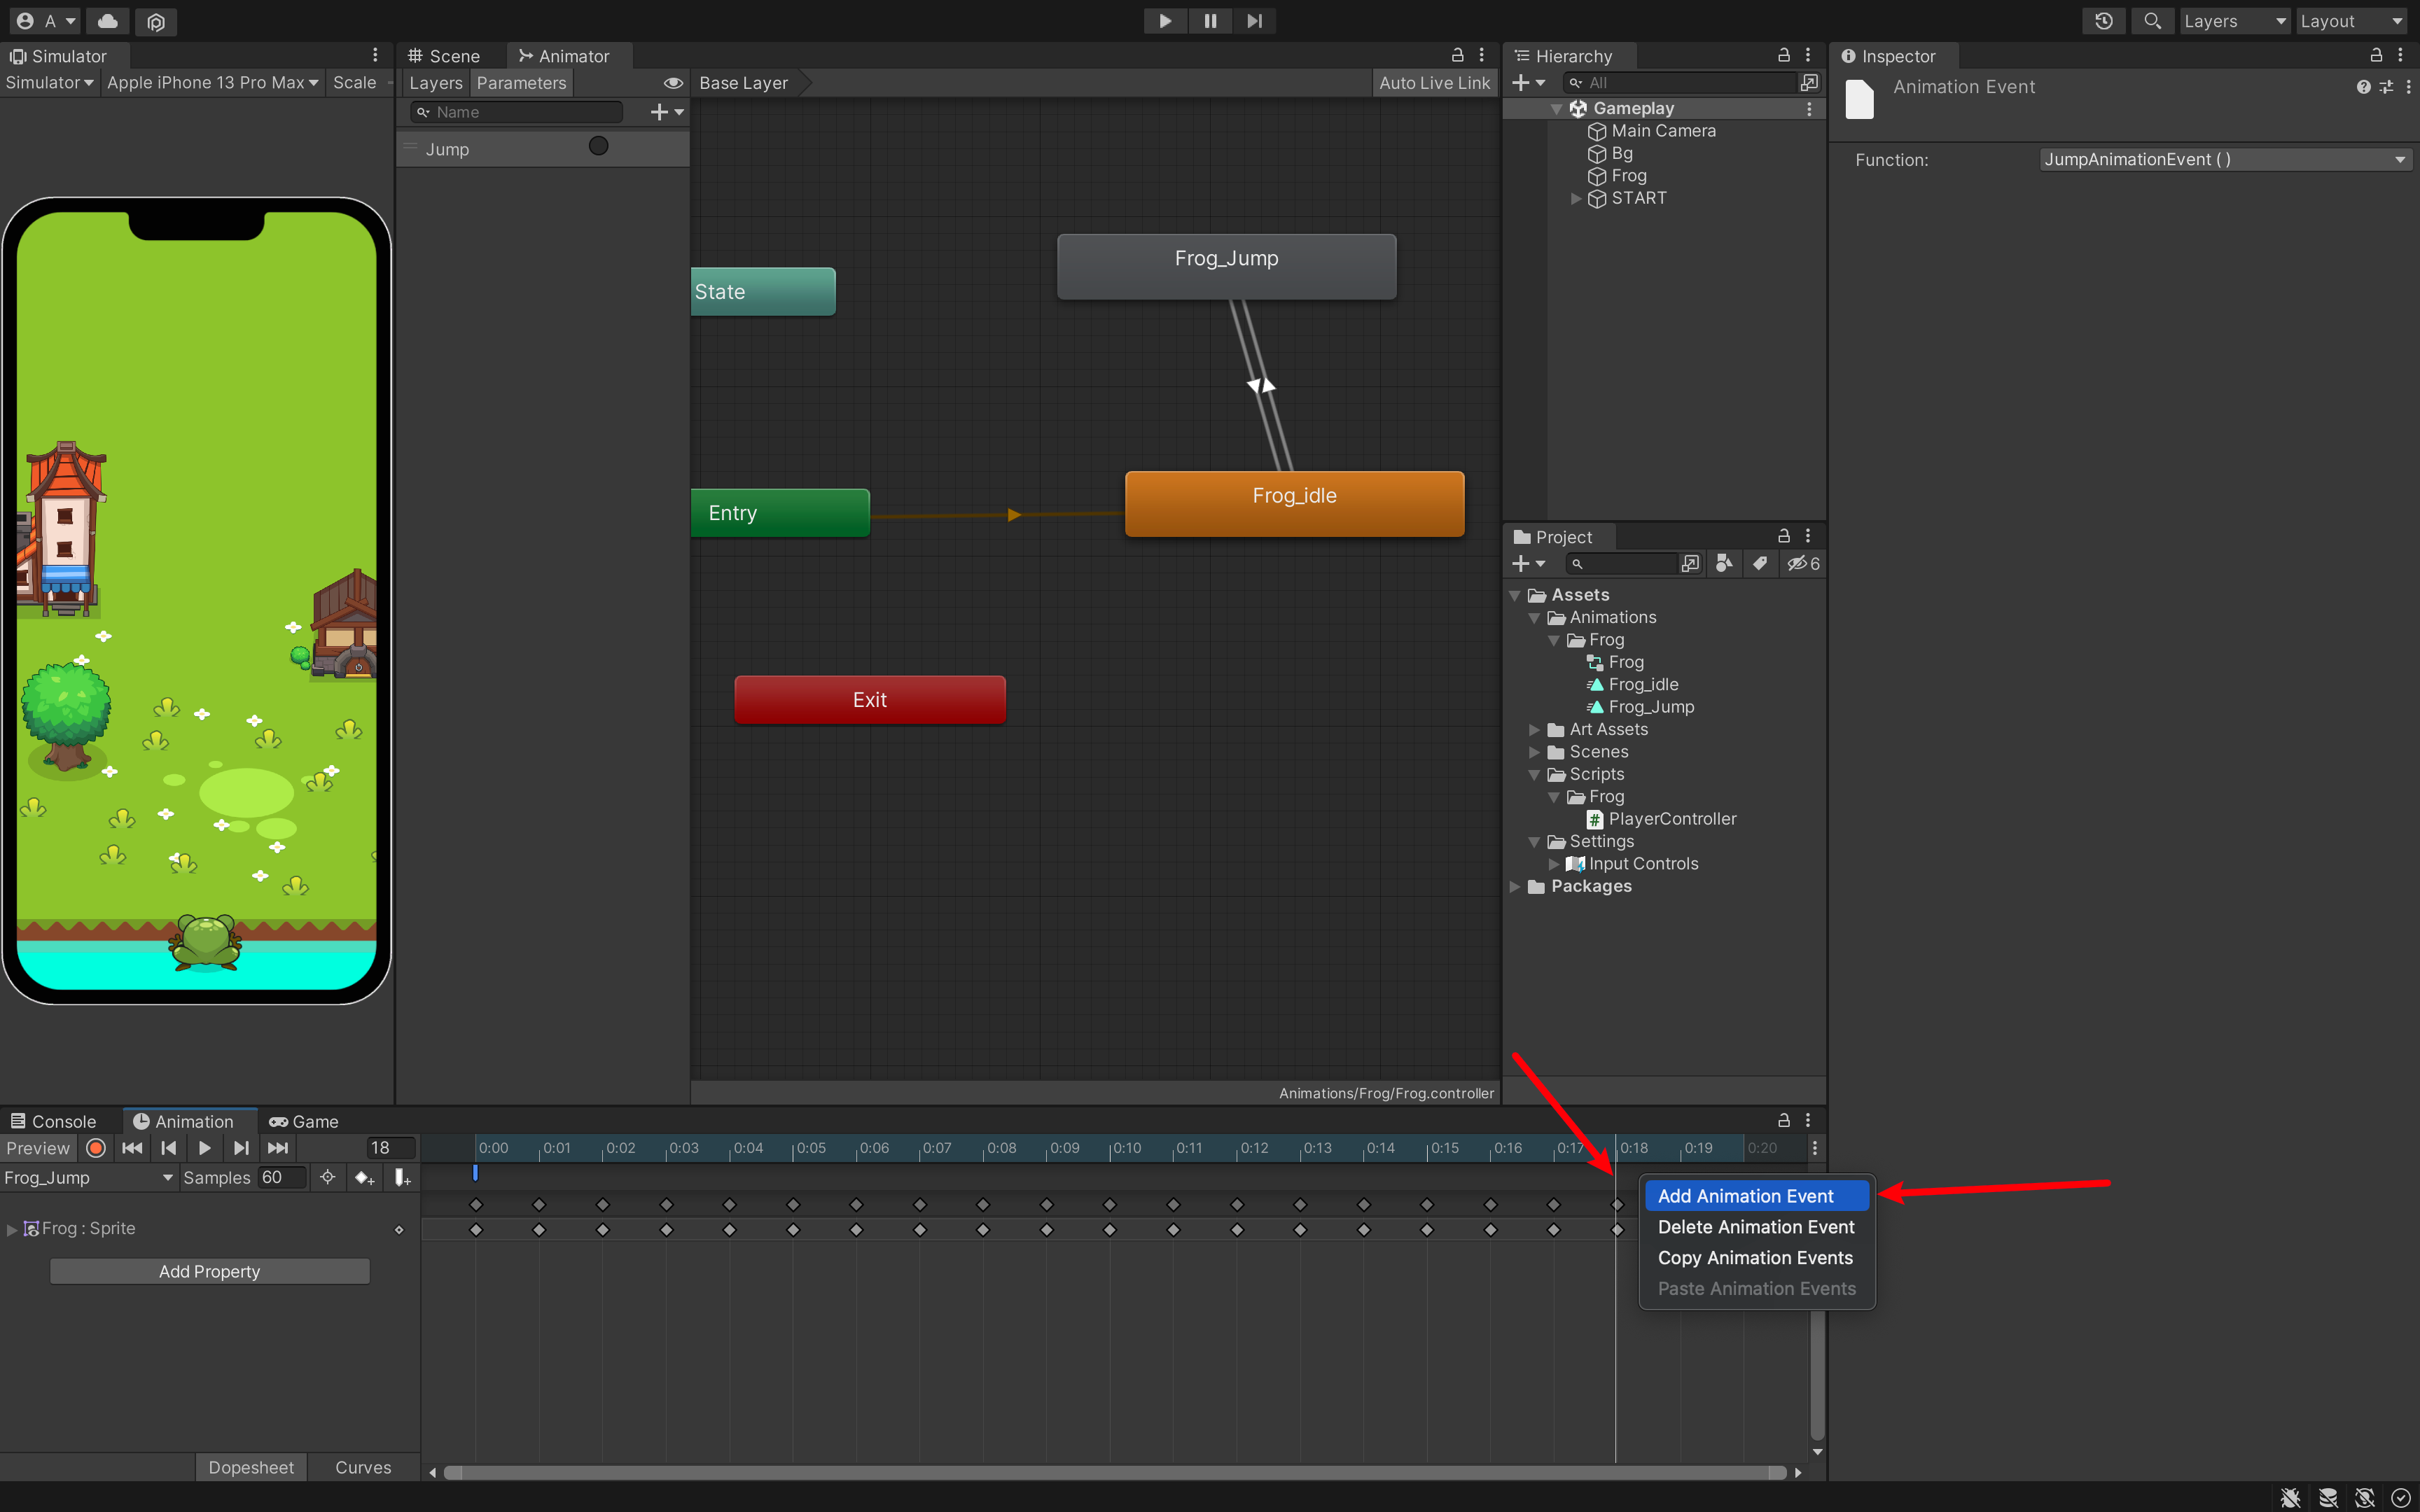Select Main Camera in Hierarchy
Screen dimensions: 2420x1512
1662,131
